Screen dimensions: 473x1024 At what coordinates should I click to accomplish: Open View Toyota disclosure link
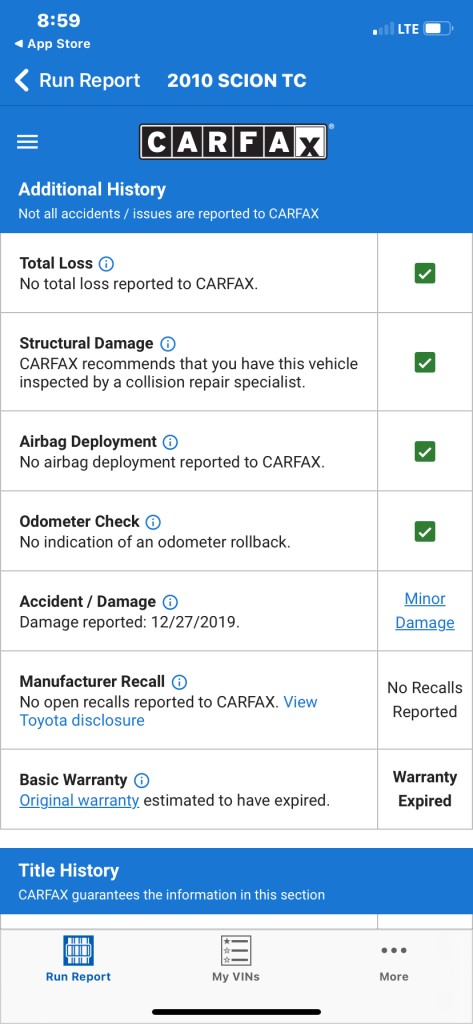click(x=169, y=711)
